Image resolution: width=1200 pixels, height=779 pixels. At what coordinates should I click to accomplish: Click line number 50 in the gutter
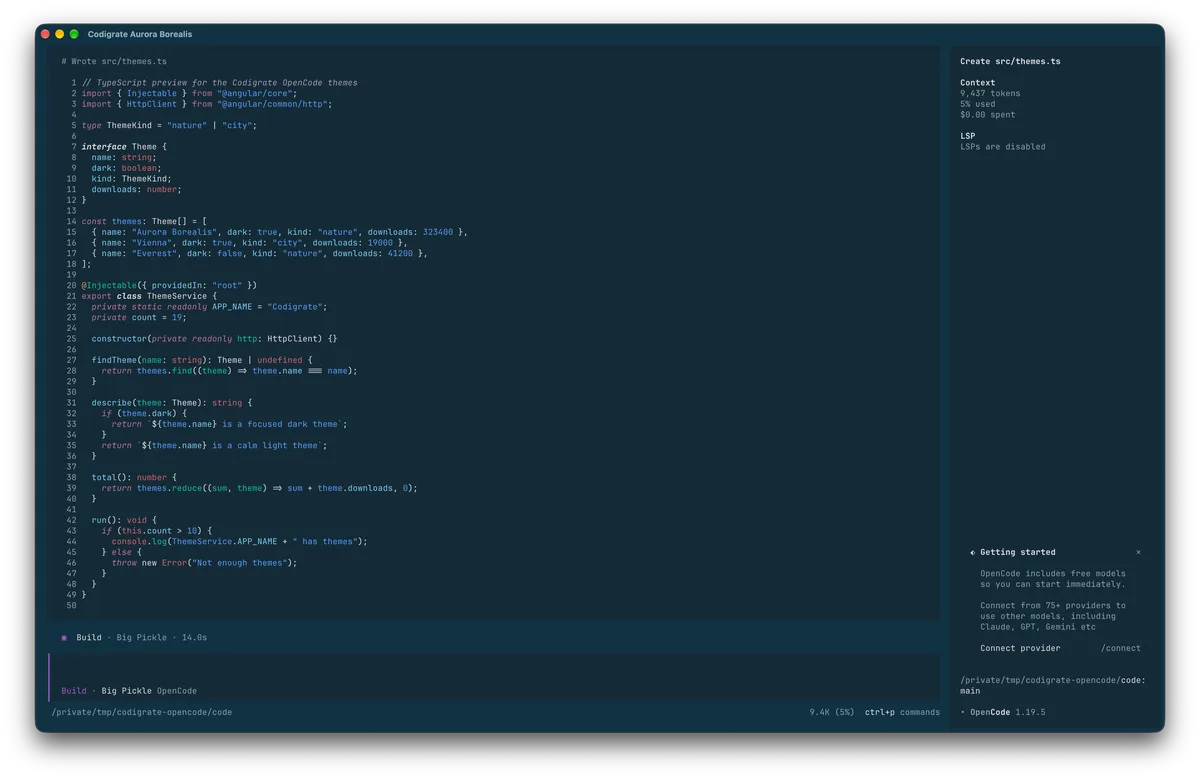71,605
